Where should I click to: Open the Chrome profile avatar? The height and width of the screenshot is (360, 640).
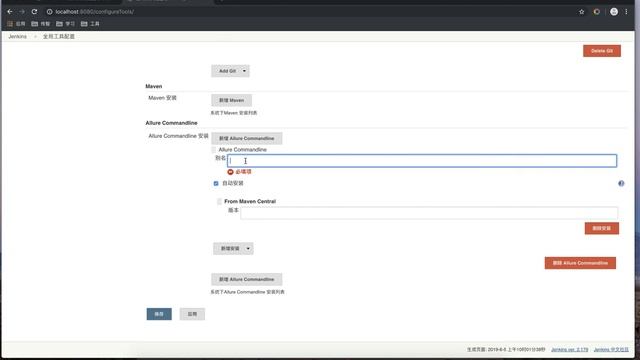point(614,12)
